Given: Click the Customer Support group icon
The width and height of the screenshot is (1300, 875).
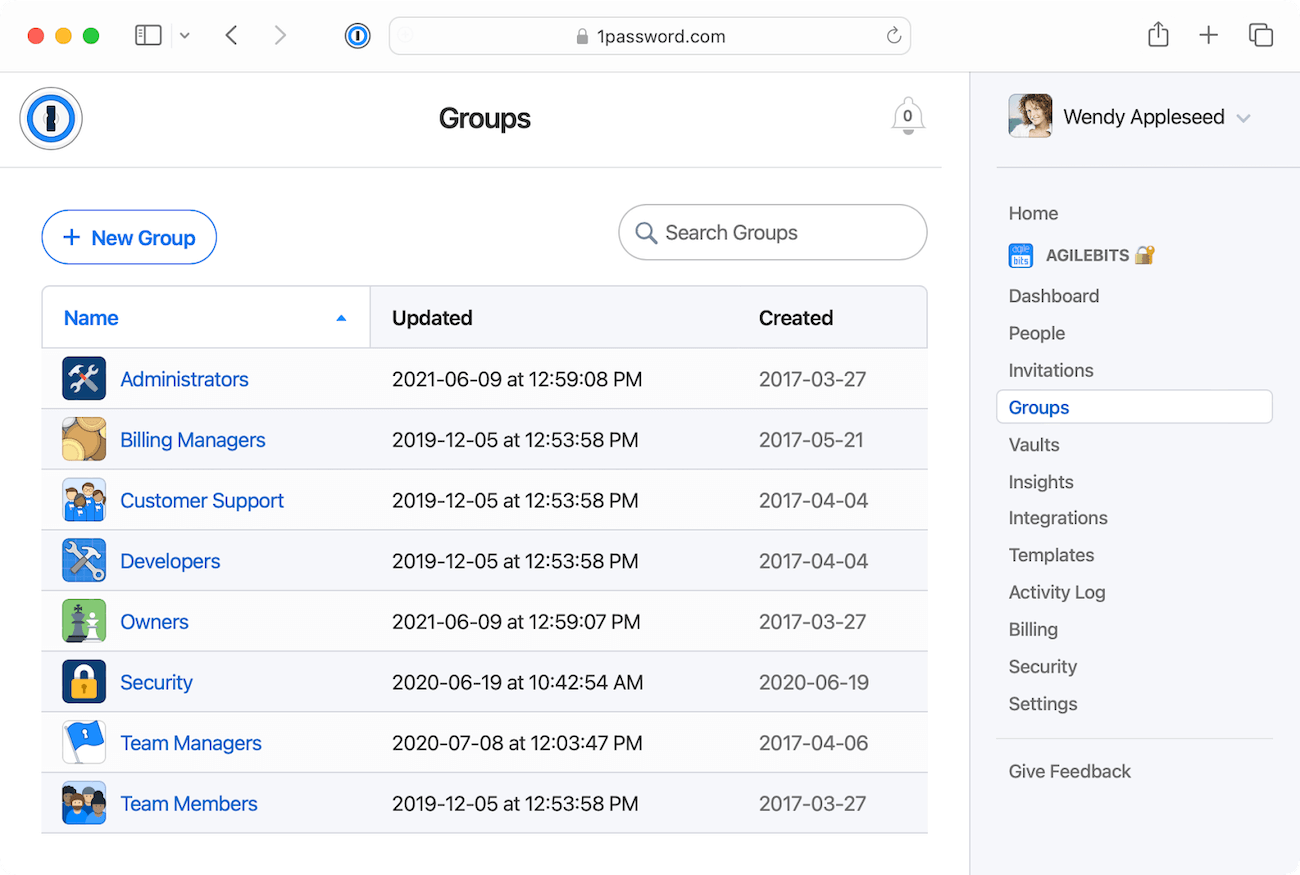Looking at the screenshot, I should pos(84,500).
